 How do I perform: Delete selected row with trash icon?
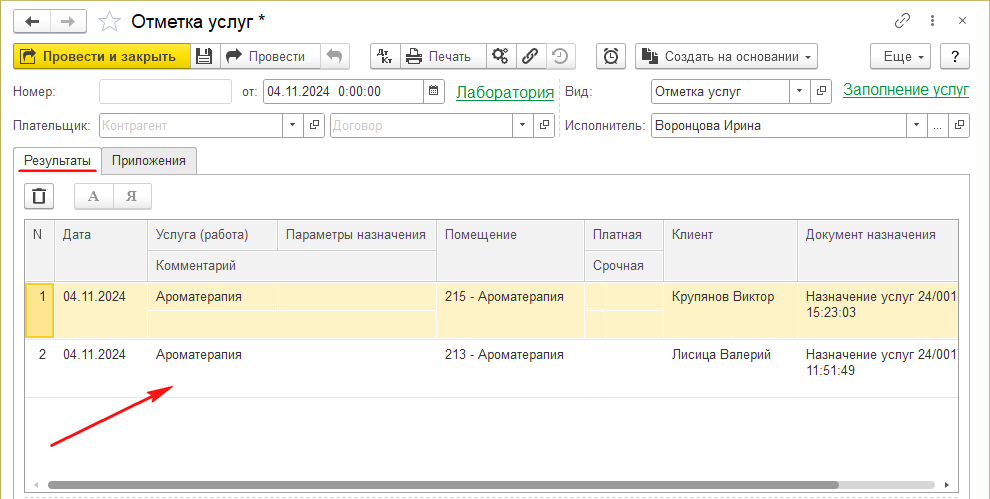coord(39,196)
